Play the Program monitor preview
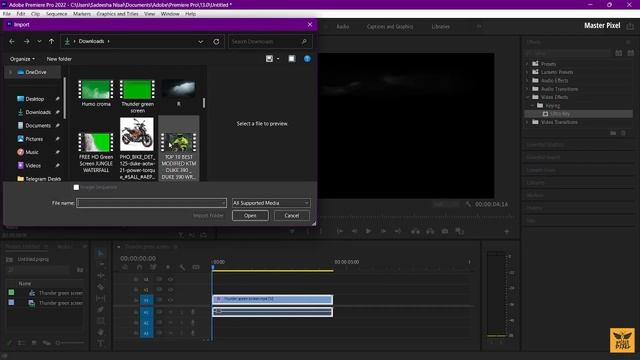 coord(368,231)
